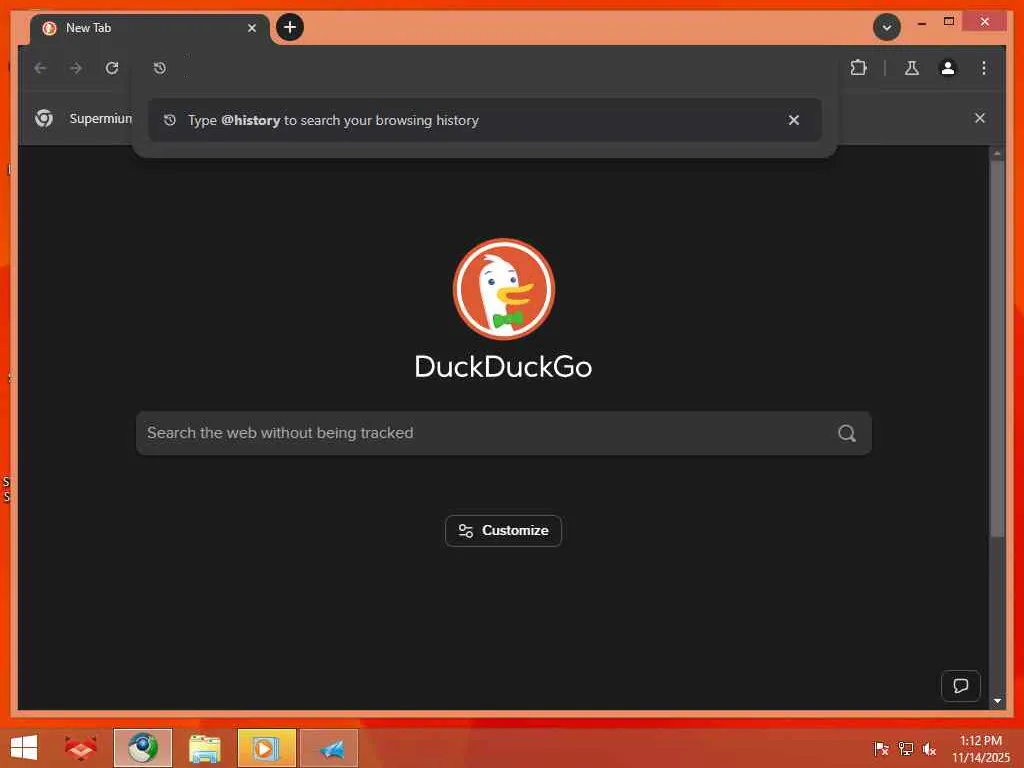Image resolution: width=1024 pixels, height=768 pixels.
Task: Open the three-dot browser menu
Action: [984, 68]
